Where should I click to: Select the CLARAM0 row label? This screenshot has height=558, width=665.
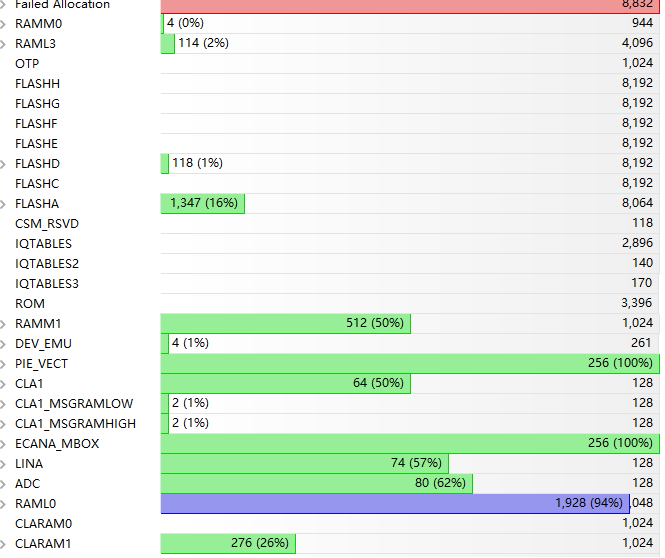coord(43,523)
